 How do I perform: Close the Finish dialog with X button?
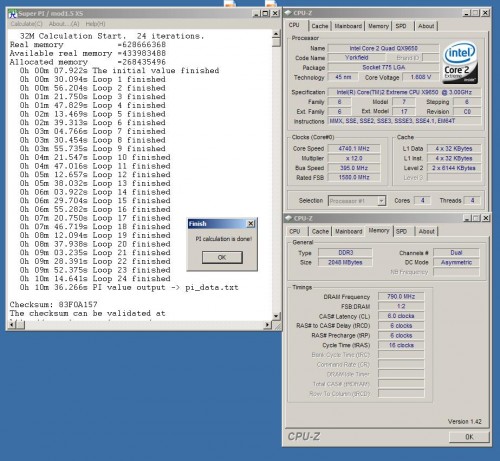251,224
